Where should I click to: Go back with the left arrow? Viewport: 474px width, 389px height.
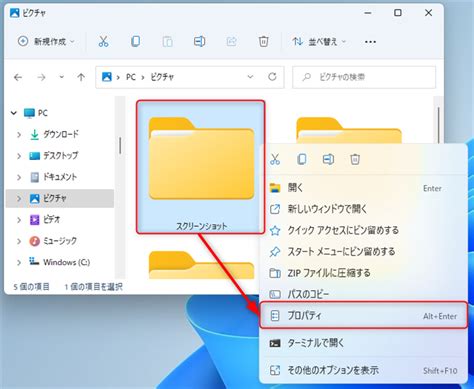(18, 77)
